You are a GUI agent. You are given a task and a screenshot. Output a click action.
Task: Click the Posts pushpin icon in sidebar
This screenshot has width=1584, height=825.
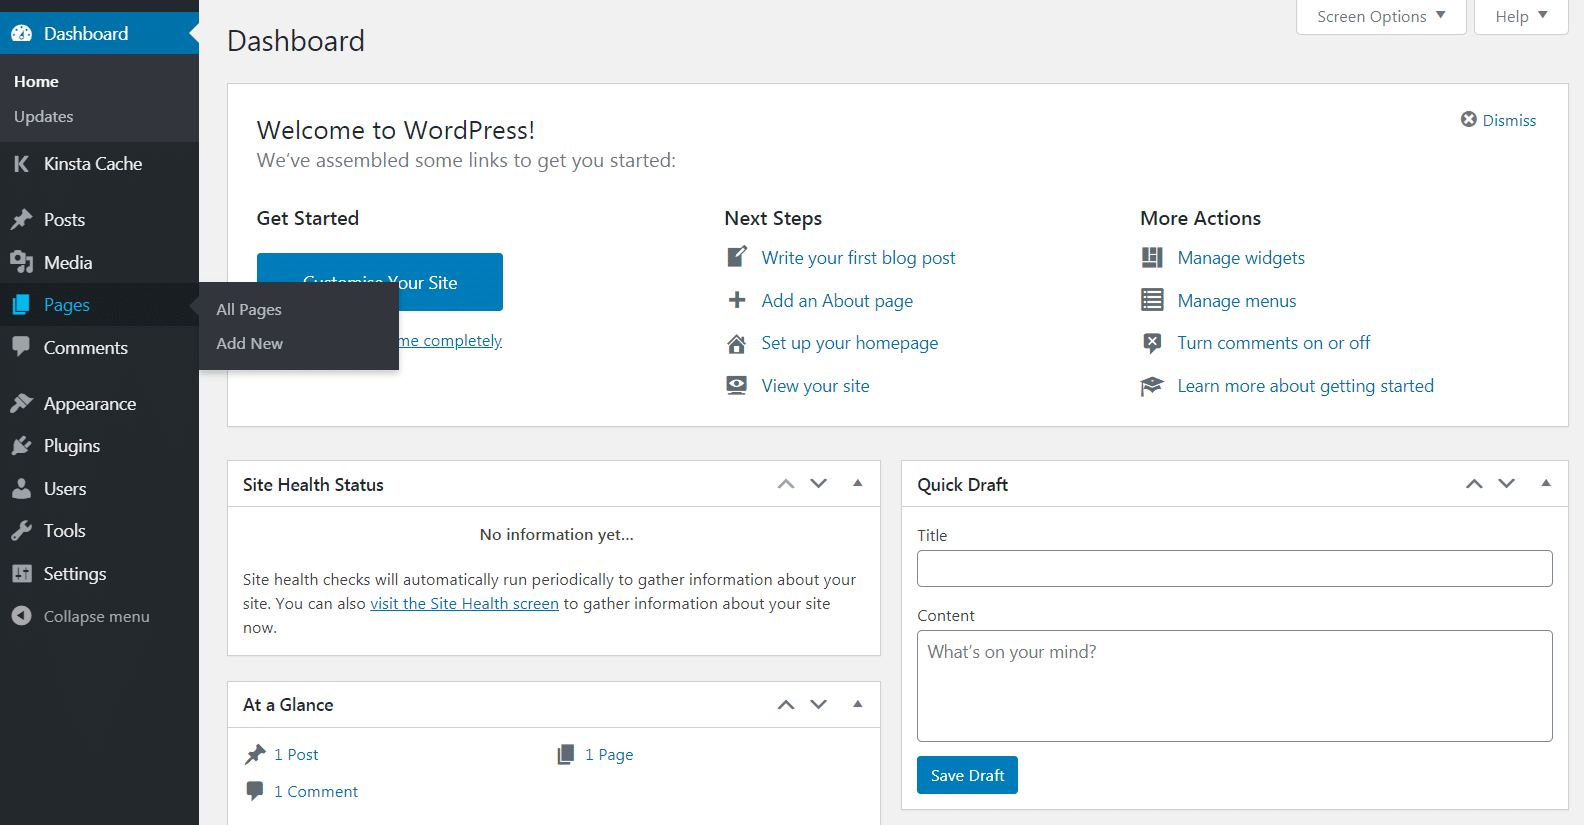pyautogui.click(x=21, y=219)
